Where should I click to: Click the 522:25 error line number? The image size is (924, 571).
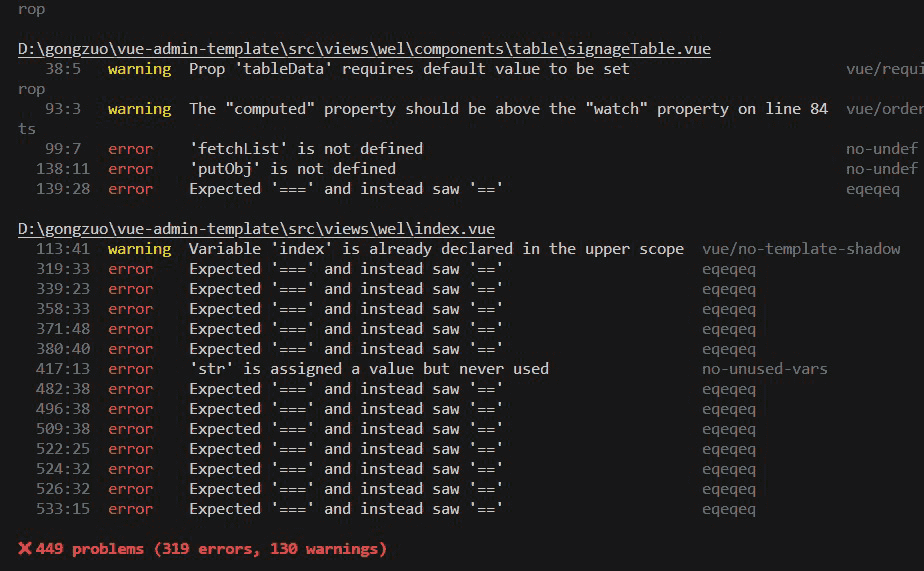63,449
